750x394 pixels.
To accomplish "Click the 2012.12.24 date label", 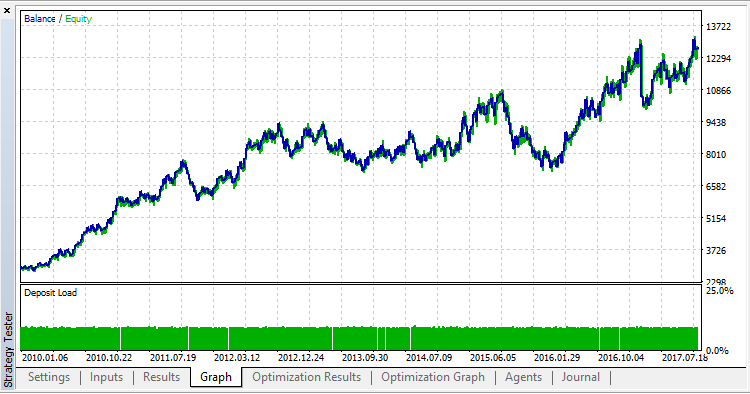I will [301, 358].
